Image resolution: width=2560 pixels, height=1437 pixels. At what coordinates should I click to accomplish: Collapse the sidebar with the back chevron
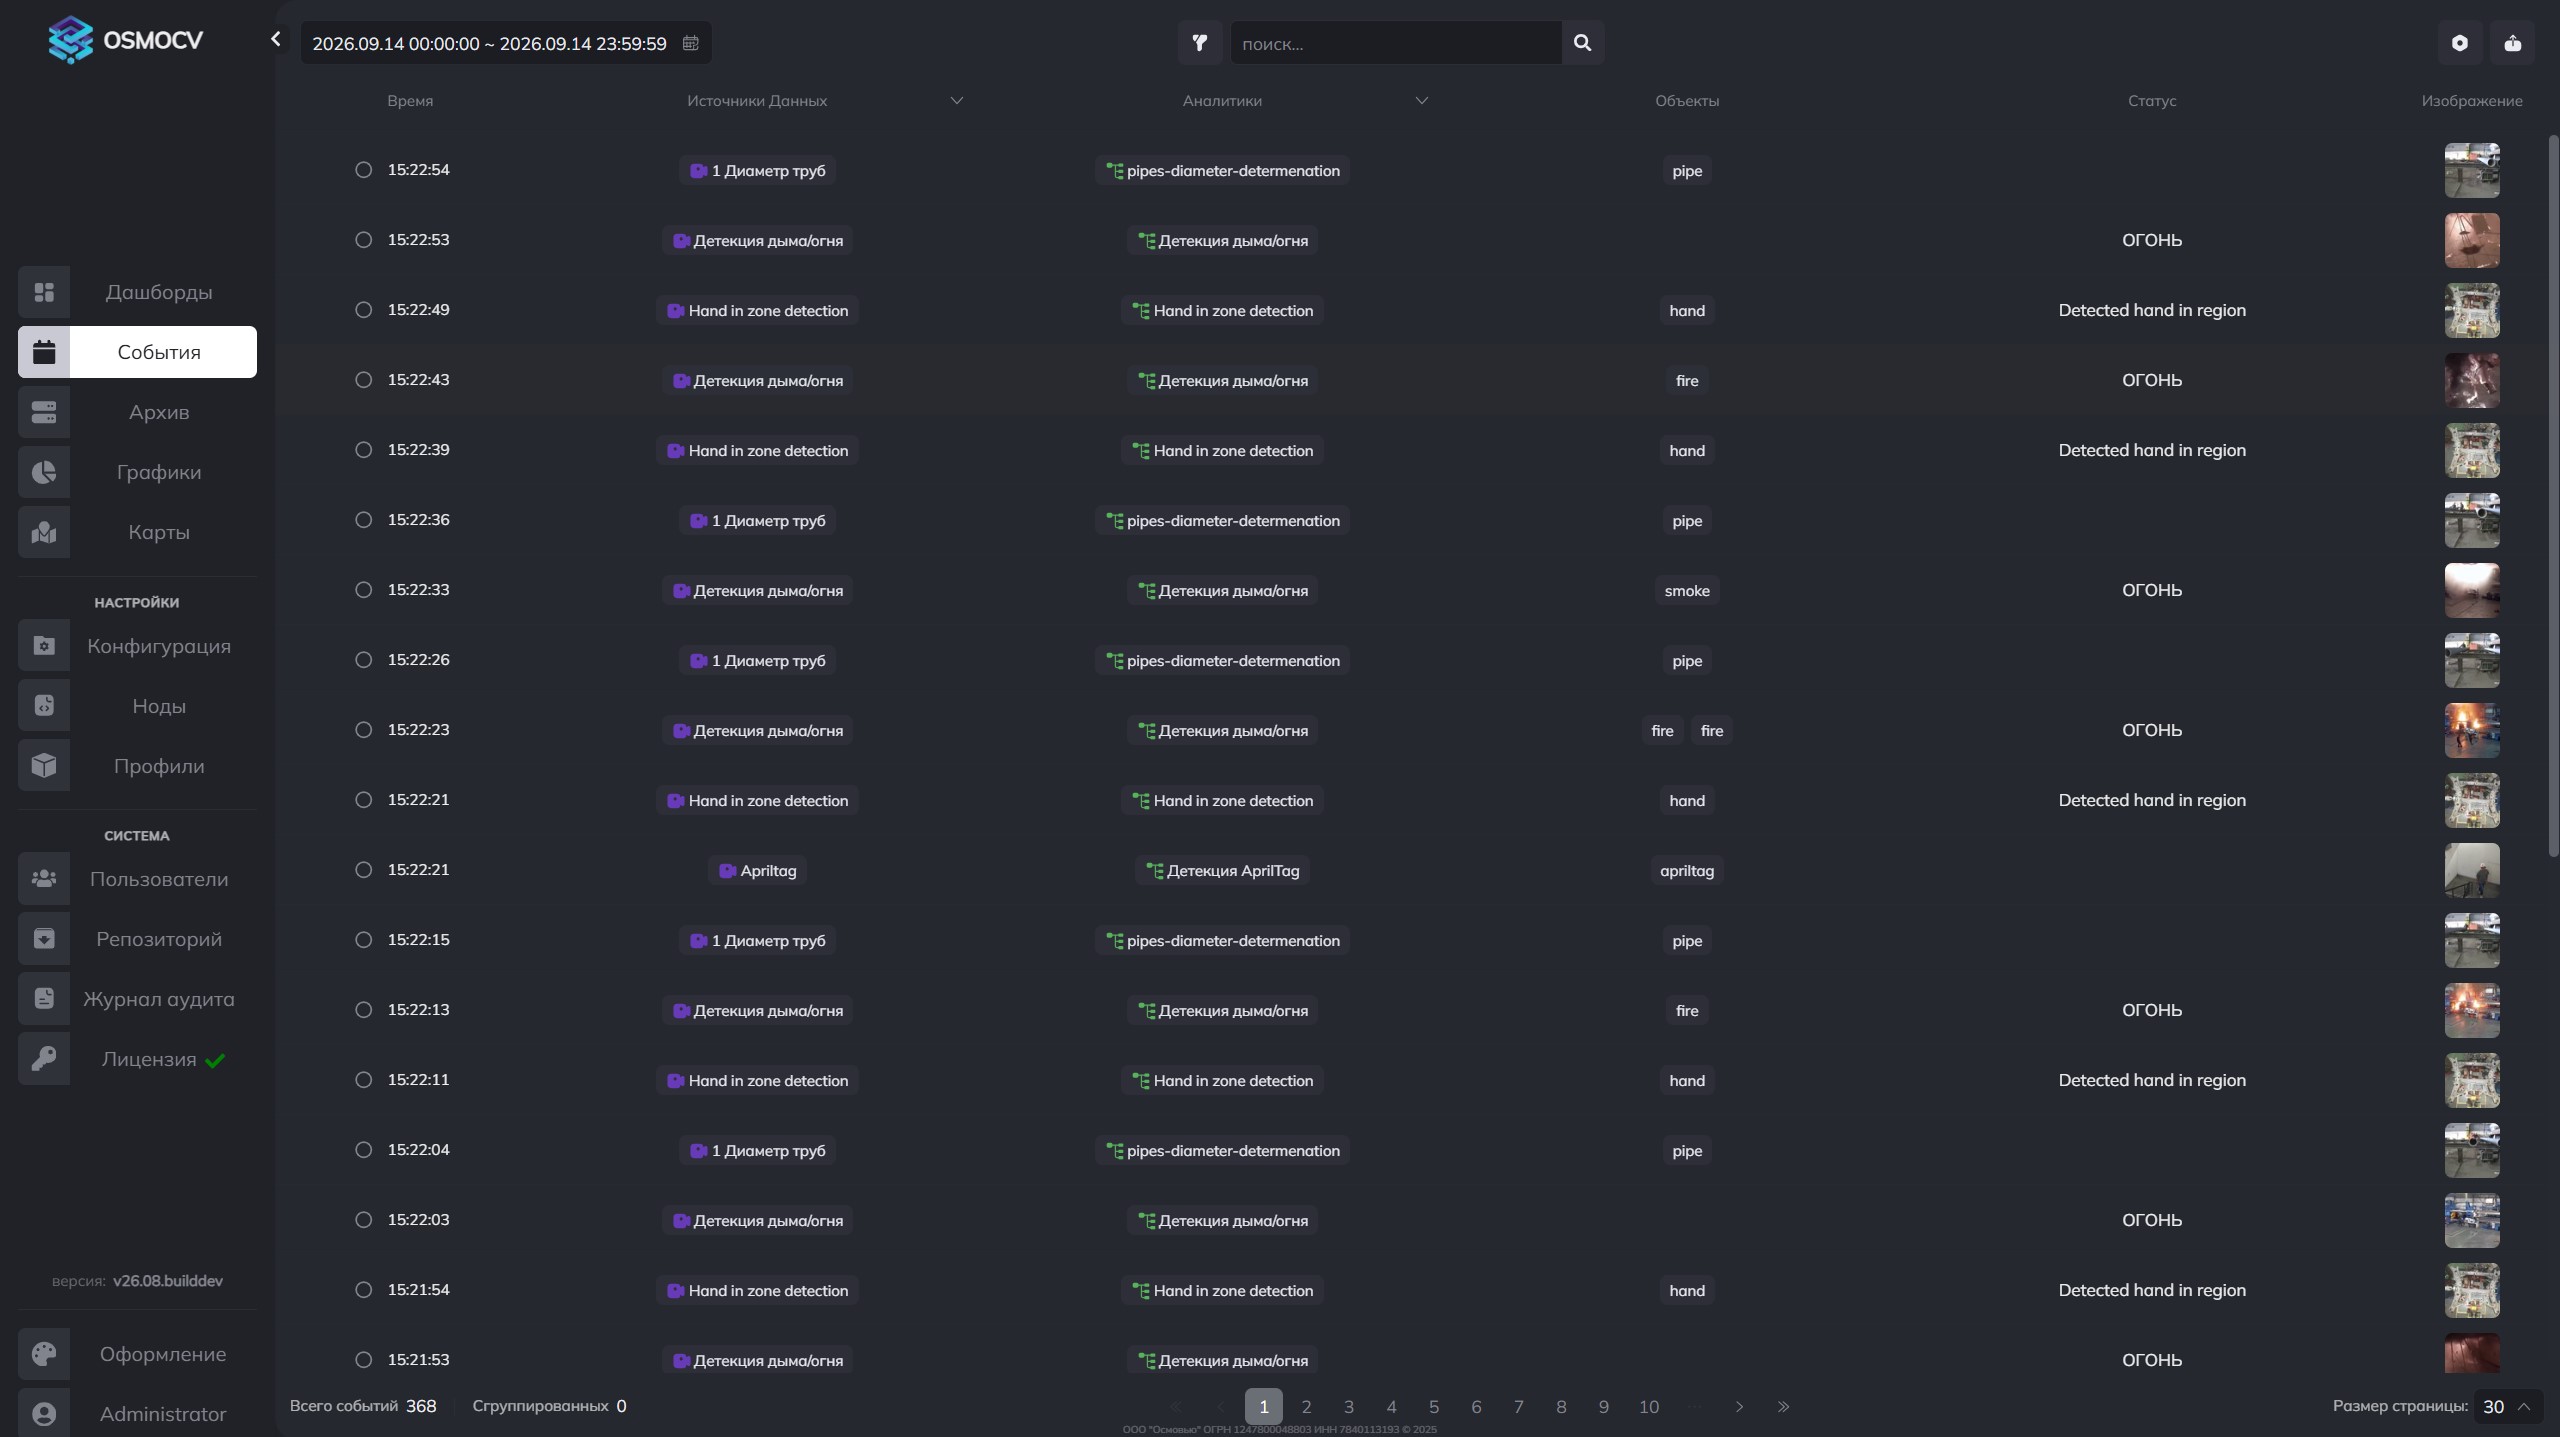pos(276,40)
